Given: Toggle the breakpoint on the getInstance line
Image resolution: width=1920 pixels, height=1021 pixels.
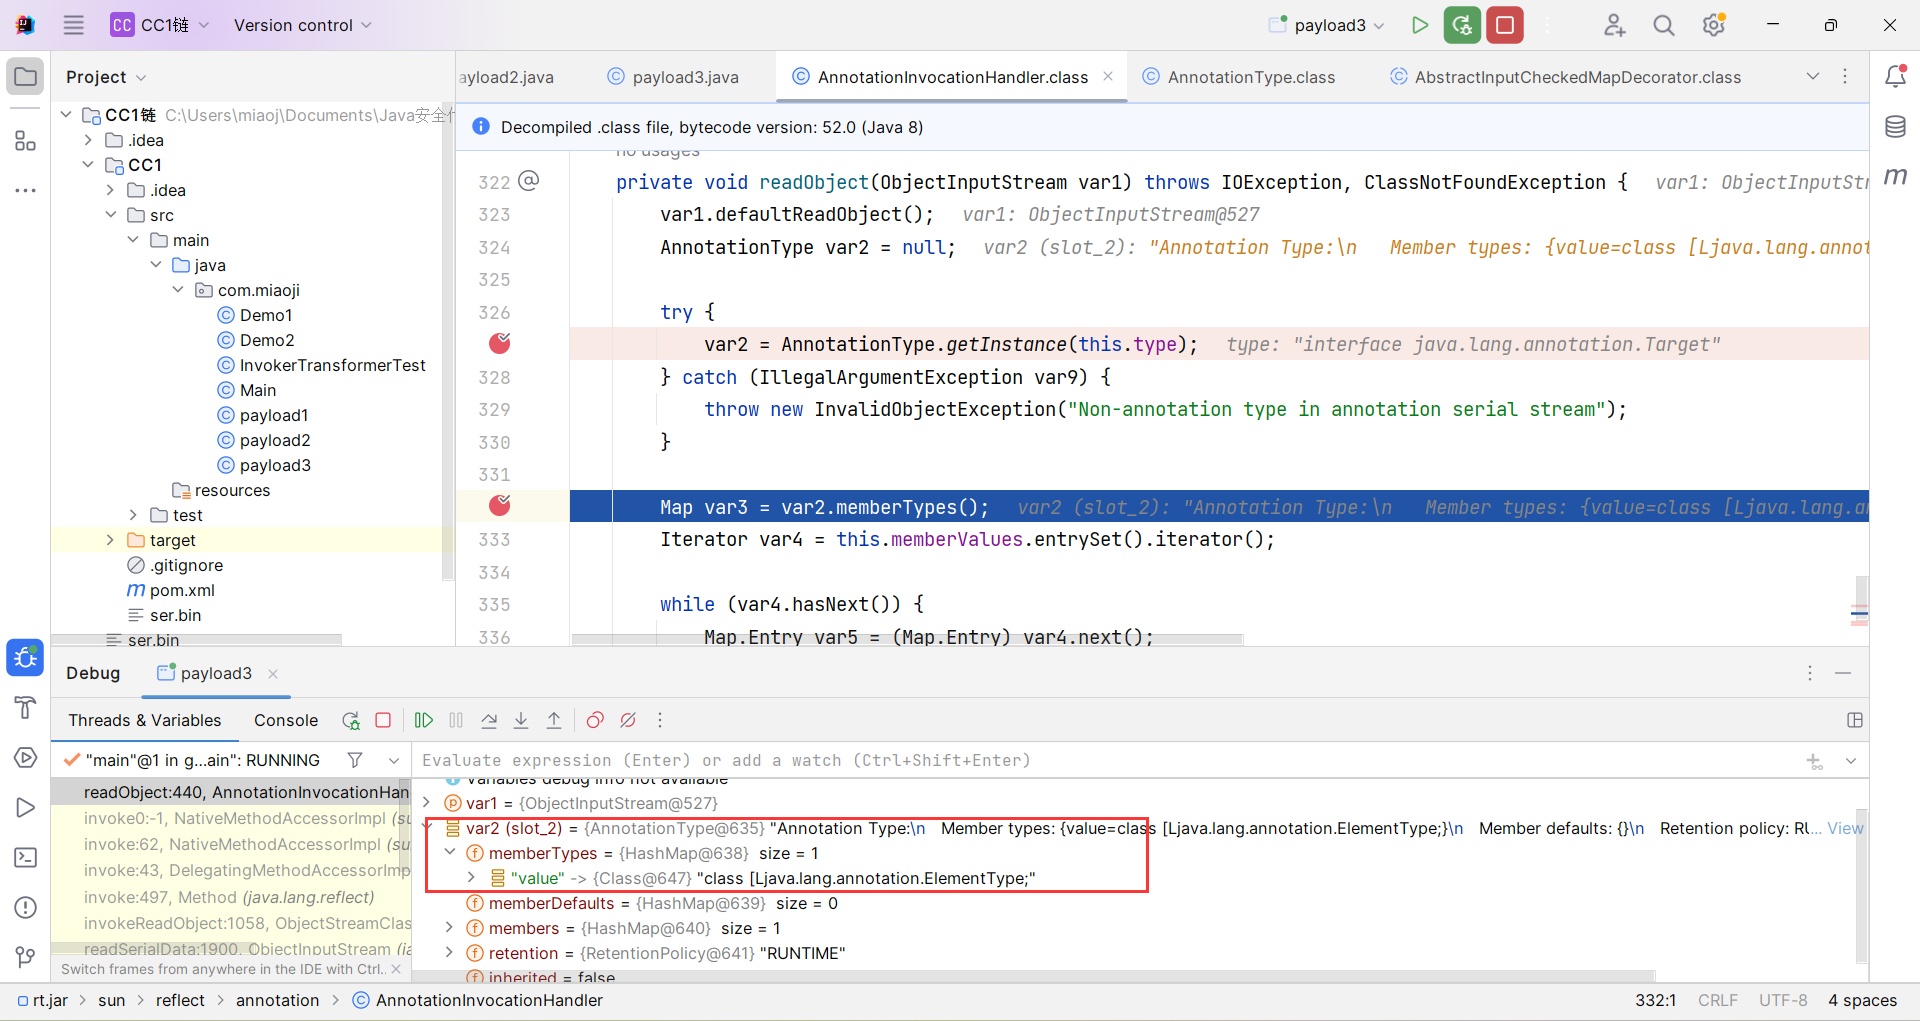Looking at the screenshot, I should click(x=500, y=344).
